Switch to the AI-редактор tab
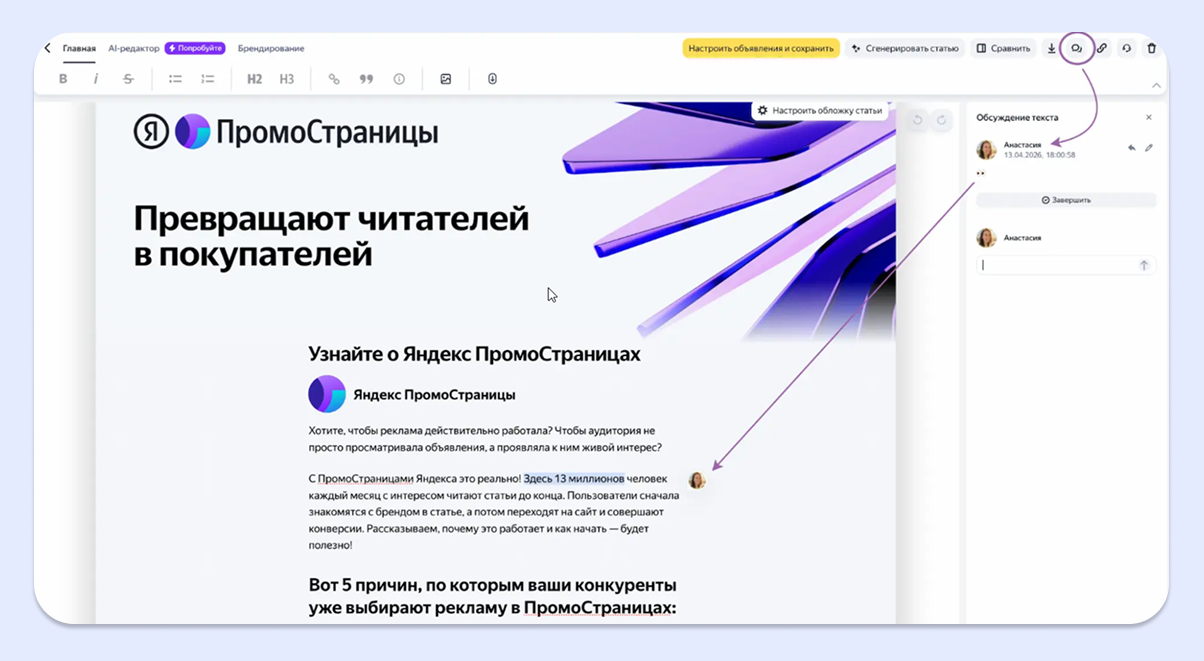 (135, 47)
